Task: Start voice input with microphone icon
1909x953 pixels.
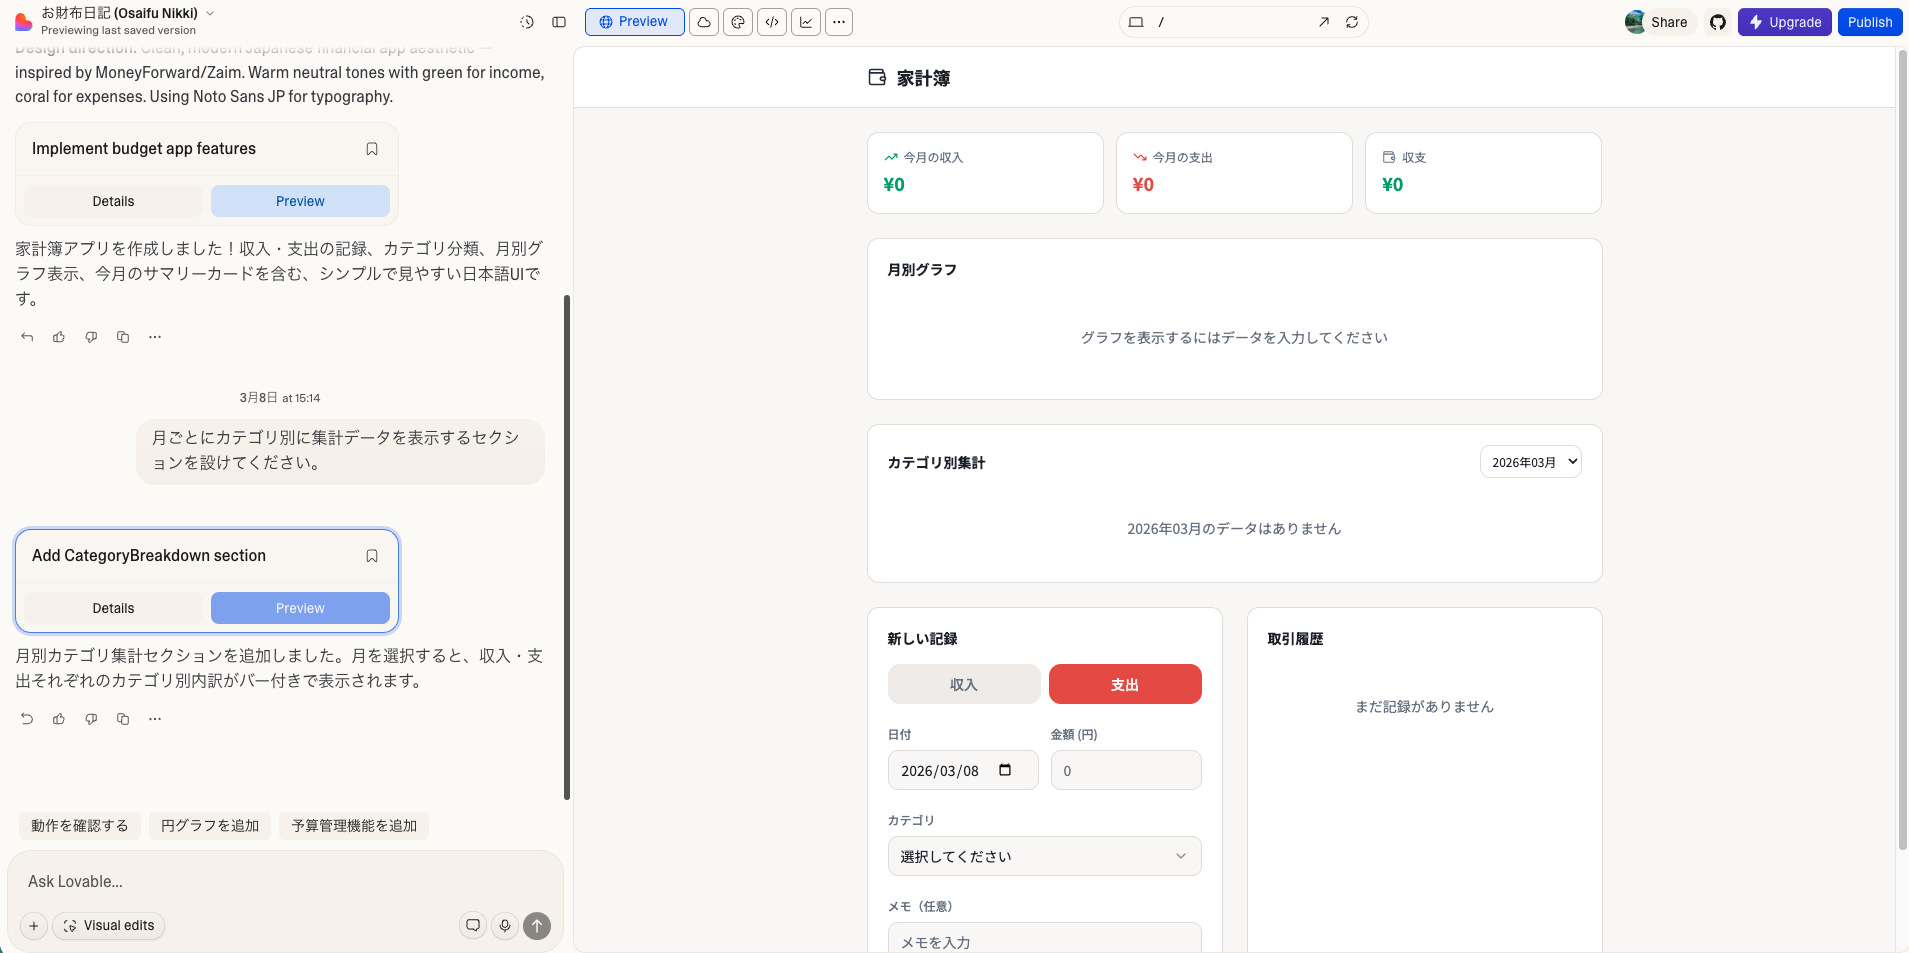Action: point(505,926)
